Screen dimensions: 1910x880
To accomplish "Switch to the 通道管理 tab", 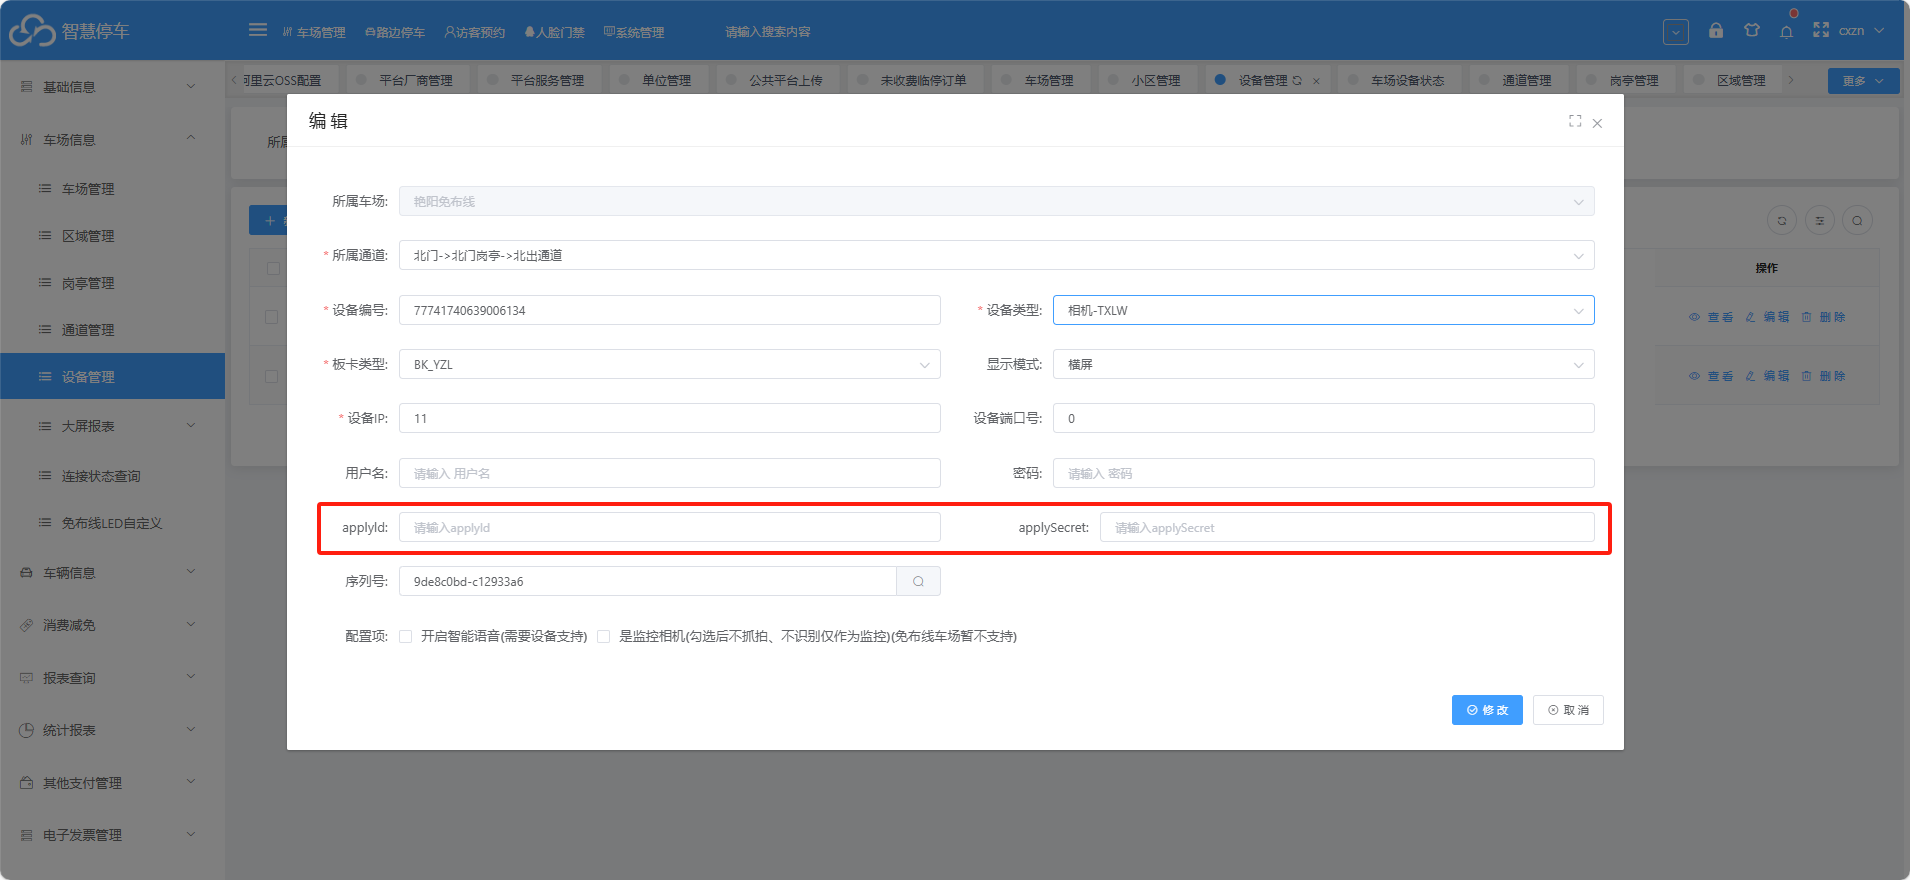I will pos(1518,80).
